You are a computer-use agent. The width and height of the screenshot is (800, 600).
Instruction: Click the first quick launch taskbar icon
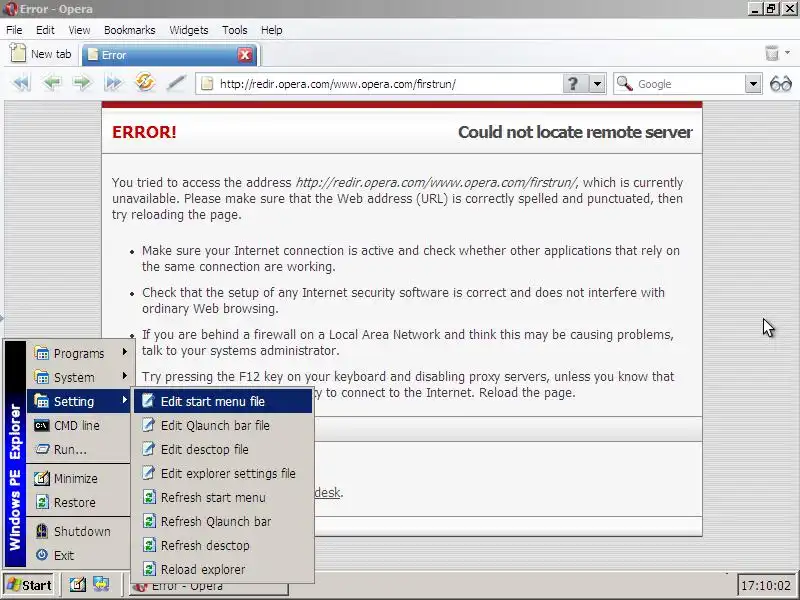coord(78,584)
